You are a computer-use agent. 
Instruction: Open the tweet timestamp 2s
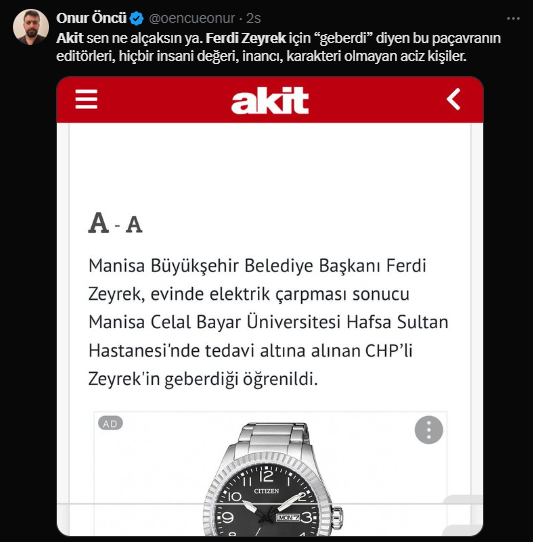253,18
